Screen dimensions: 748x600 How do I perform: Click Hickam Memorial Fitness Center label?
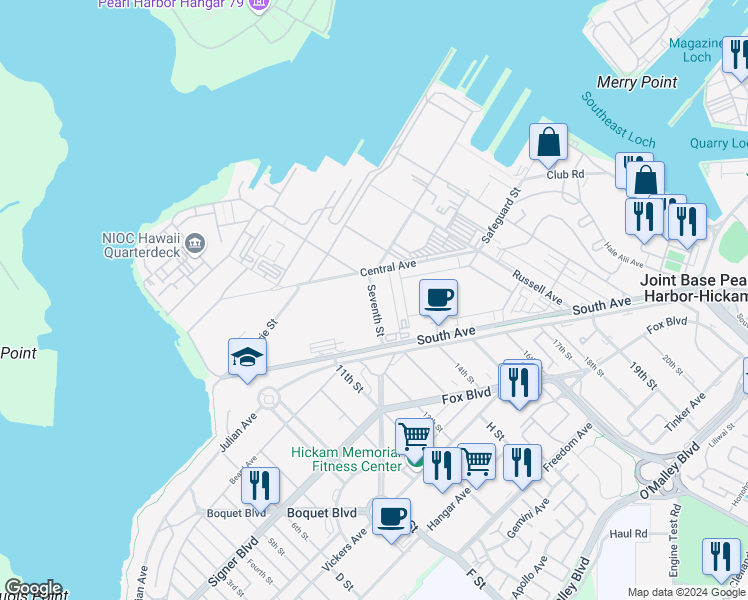point(346,459)
